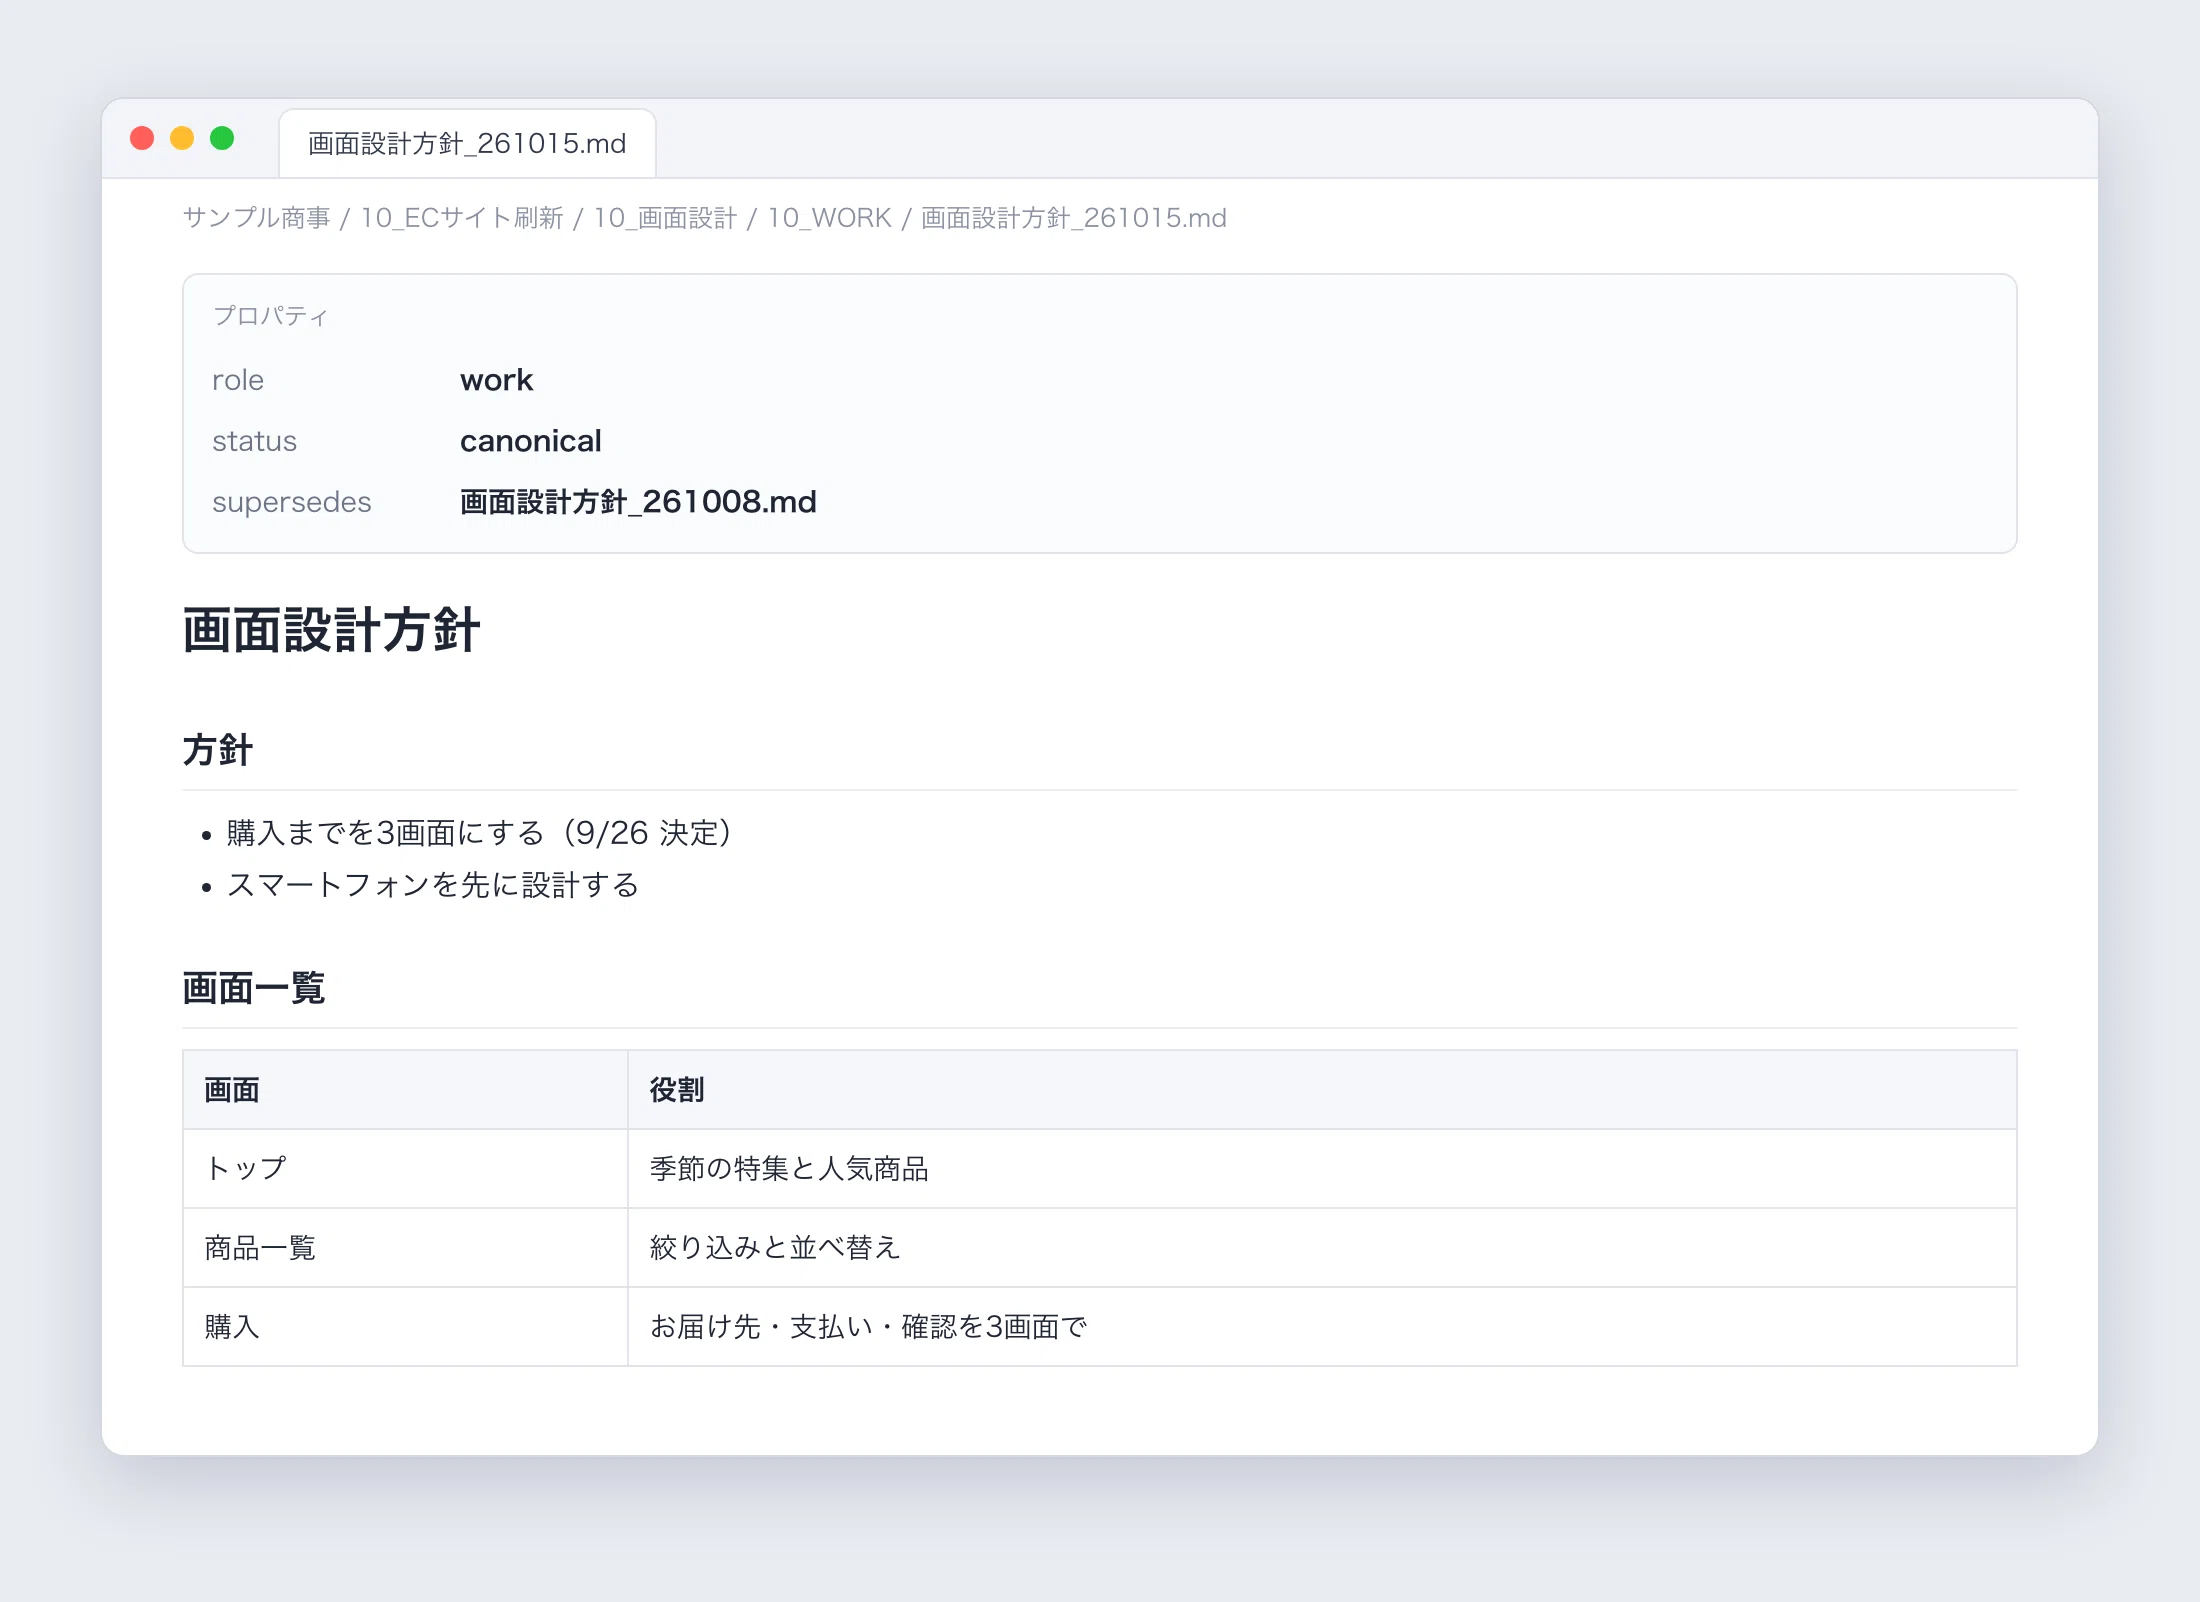Edit the role value work
Image resolution: width=2200 pixels, height=1602 pixels.
click(496, 380)
